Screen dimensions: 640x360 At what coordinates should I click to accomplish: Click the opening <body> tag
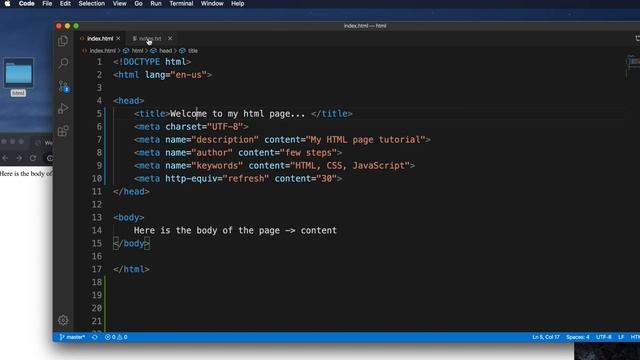coord(129,217)
